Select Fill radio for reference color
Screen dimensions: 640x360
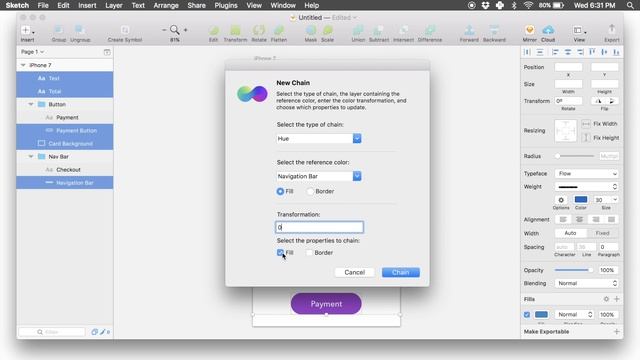point(280,191)
